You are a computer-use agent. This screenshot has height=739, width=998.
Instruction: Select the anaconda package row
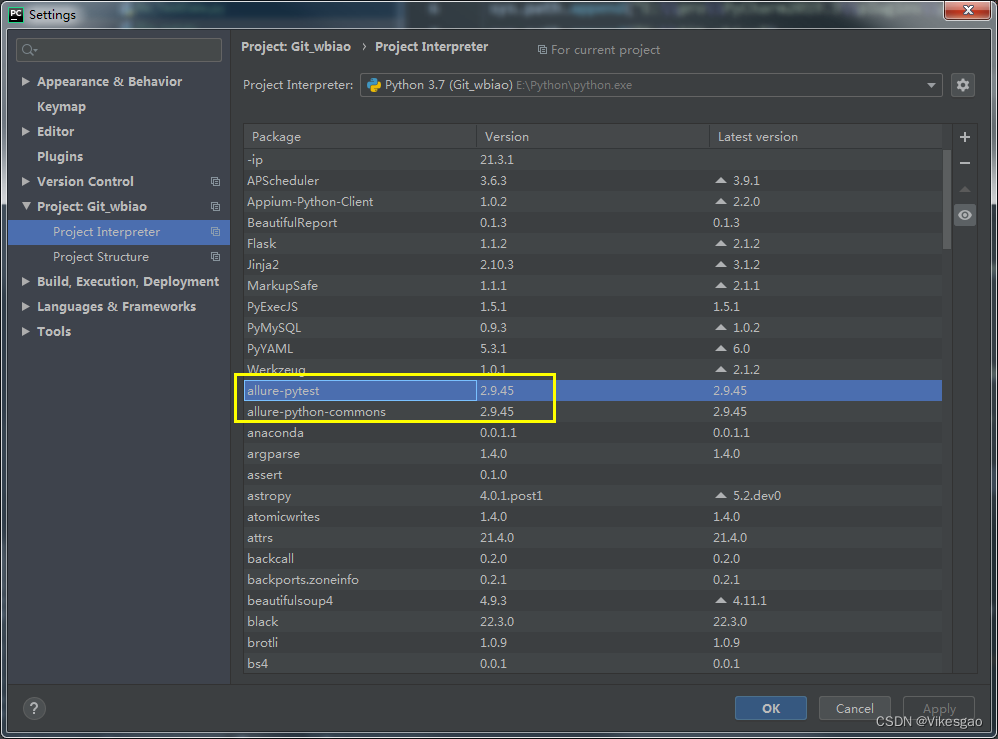tap(593, 433)
